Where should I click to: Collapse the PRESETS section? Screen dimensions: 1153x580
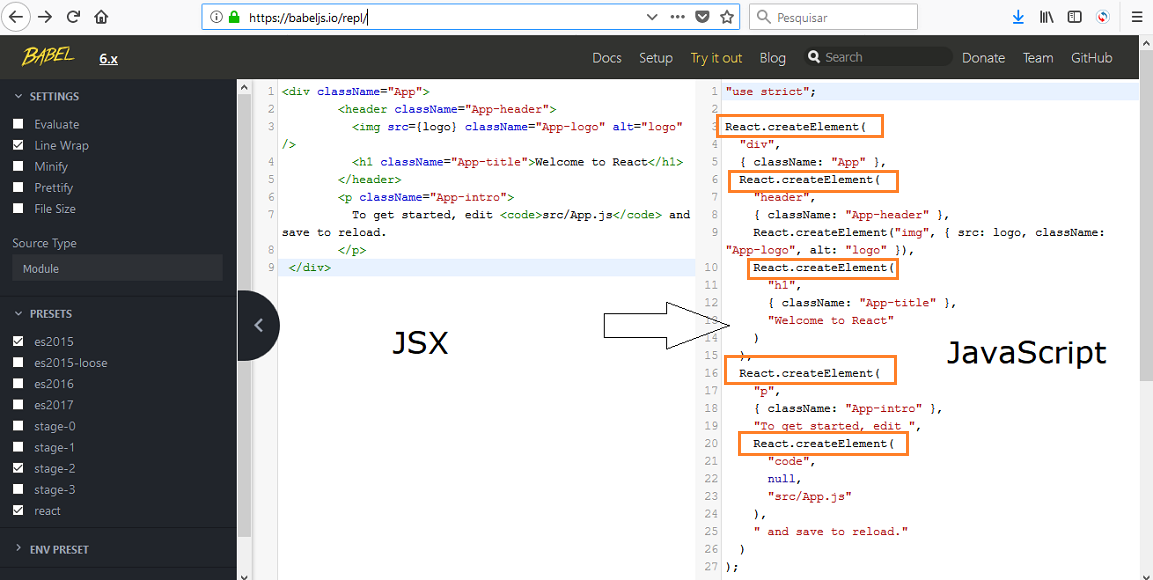click(x=43, y=314)
